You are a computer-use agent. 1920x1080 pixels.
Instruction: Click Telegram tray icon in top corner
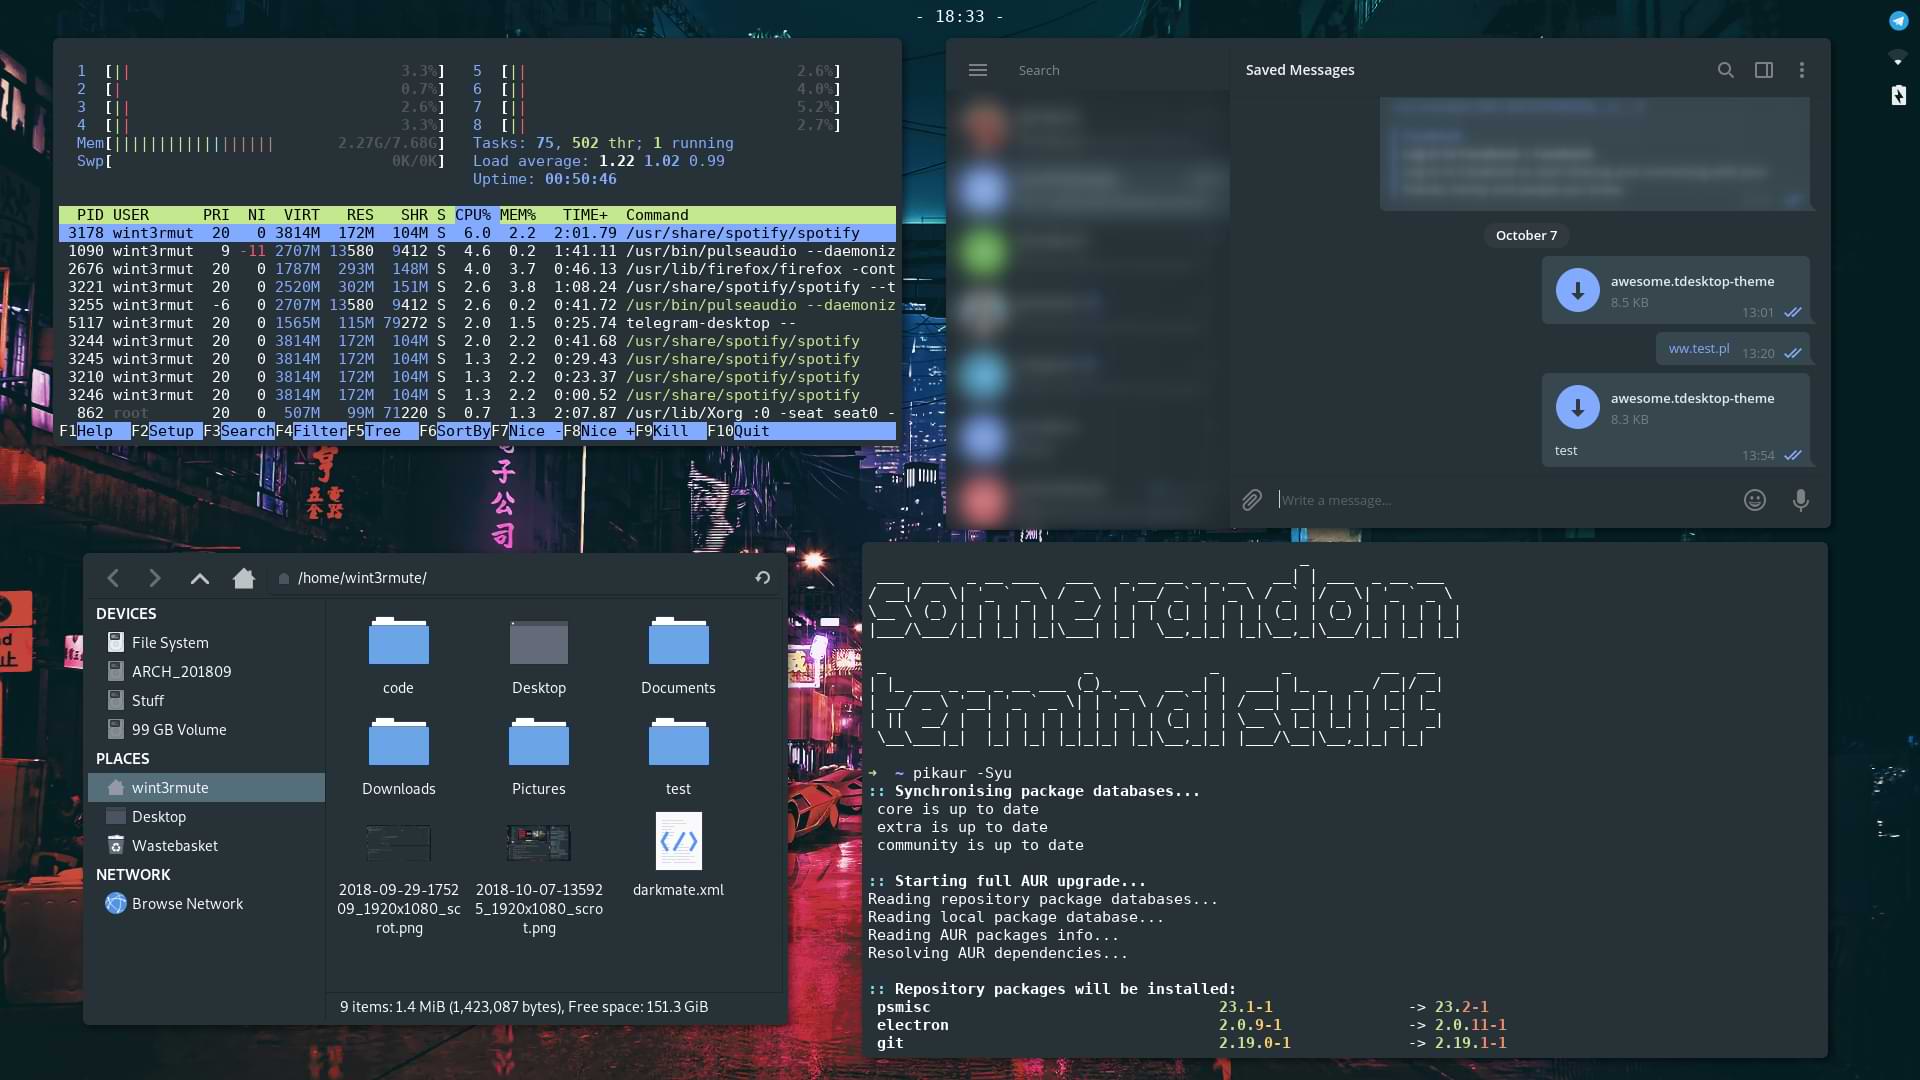point(1898,21)
